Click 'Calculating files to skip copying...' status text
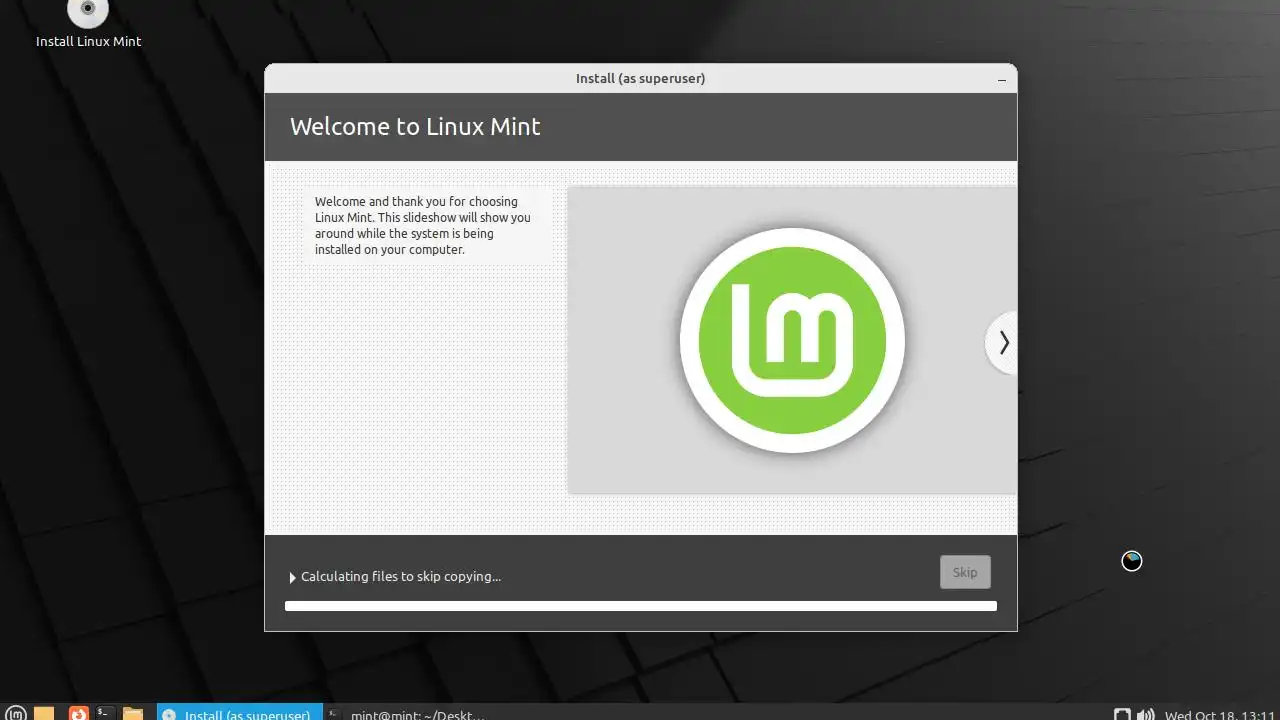Viewport: 1280px width, 720px height. [x=401, y=576]
